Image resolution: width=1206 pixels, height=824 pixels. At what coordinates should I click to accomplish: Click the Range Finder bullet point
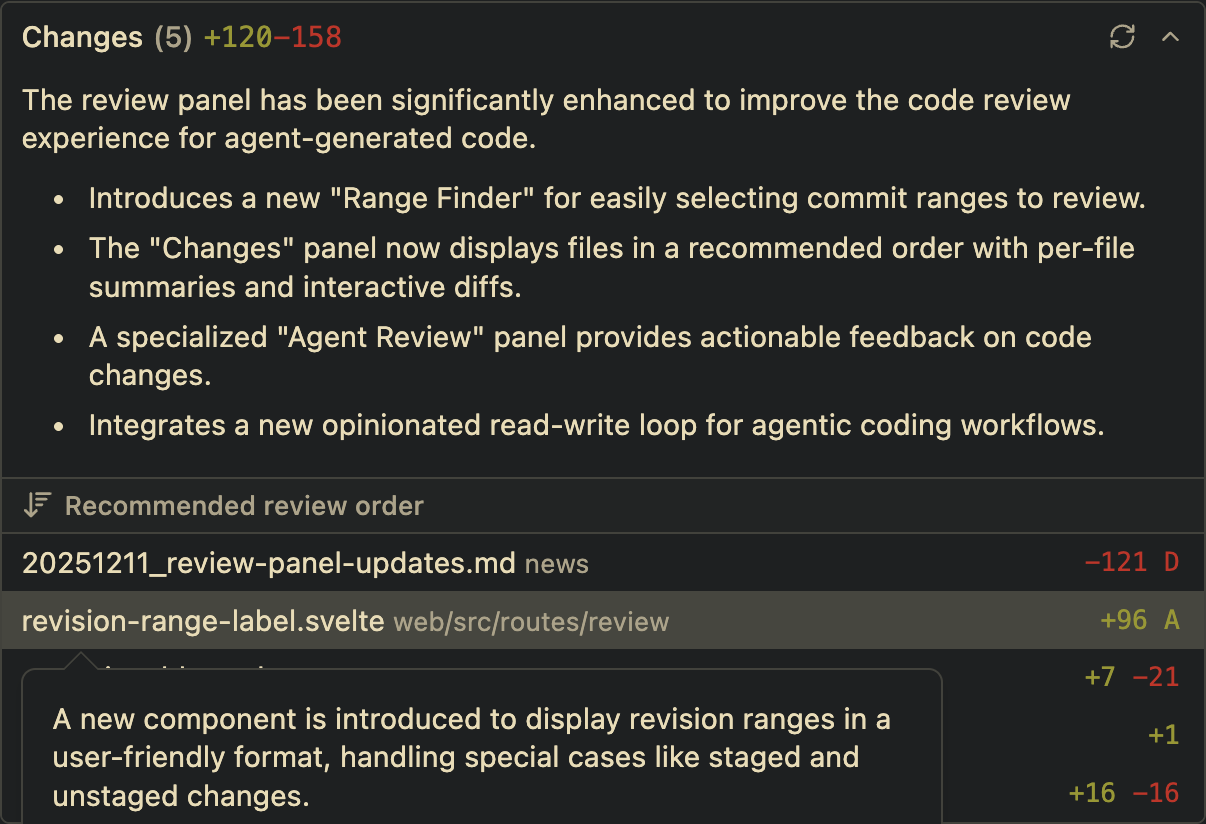pyautogui.click(x=616, y=198)
